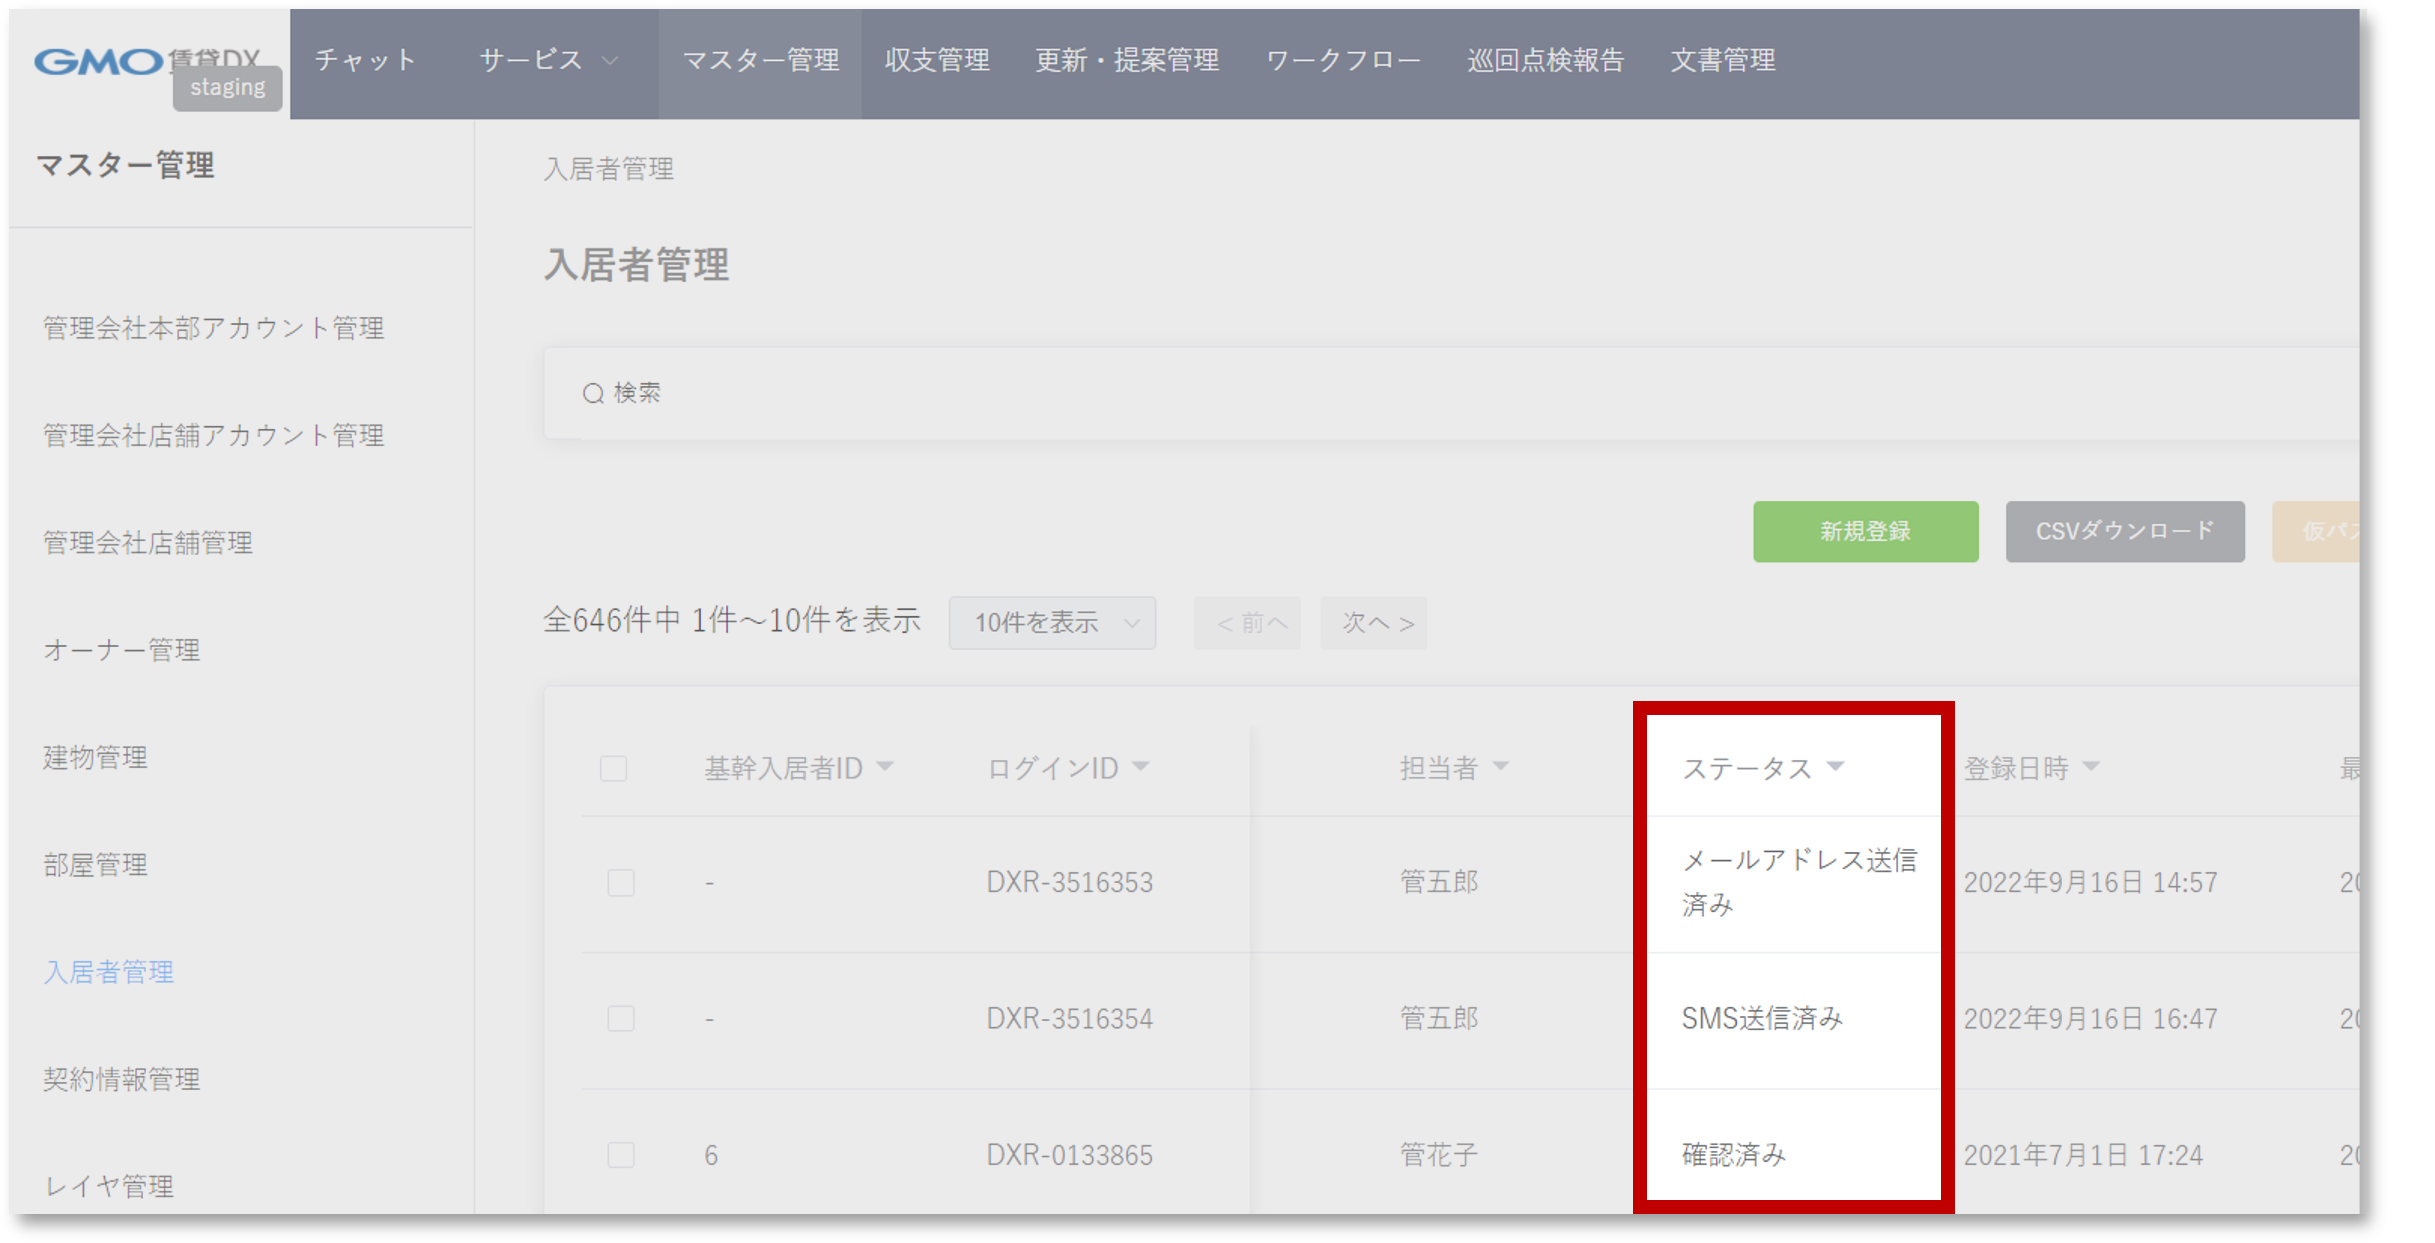Click the search magnifier icon
This screenshot has width=2435, height=1243.
pyautogui.click(x=593, y=393)
